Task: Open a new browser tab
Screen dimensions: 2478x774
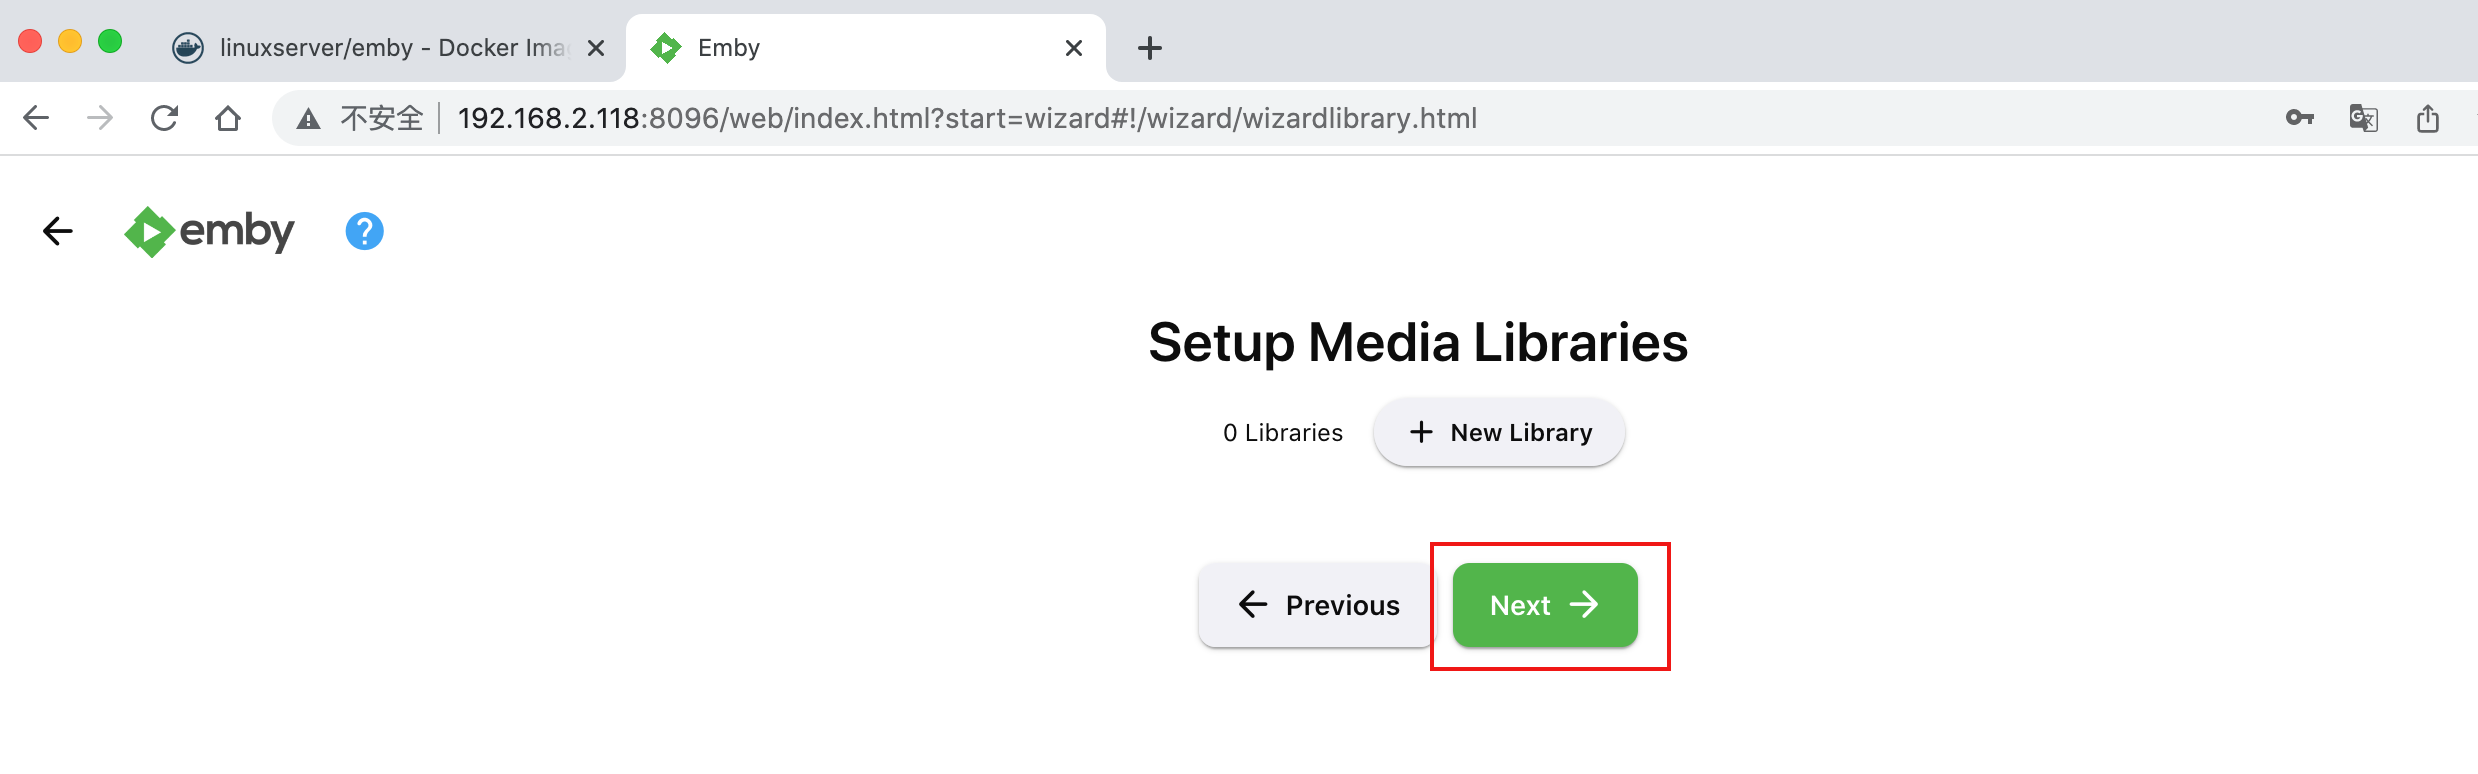Action: coord(1150,48)
